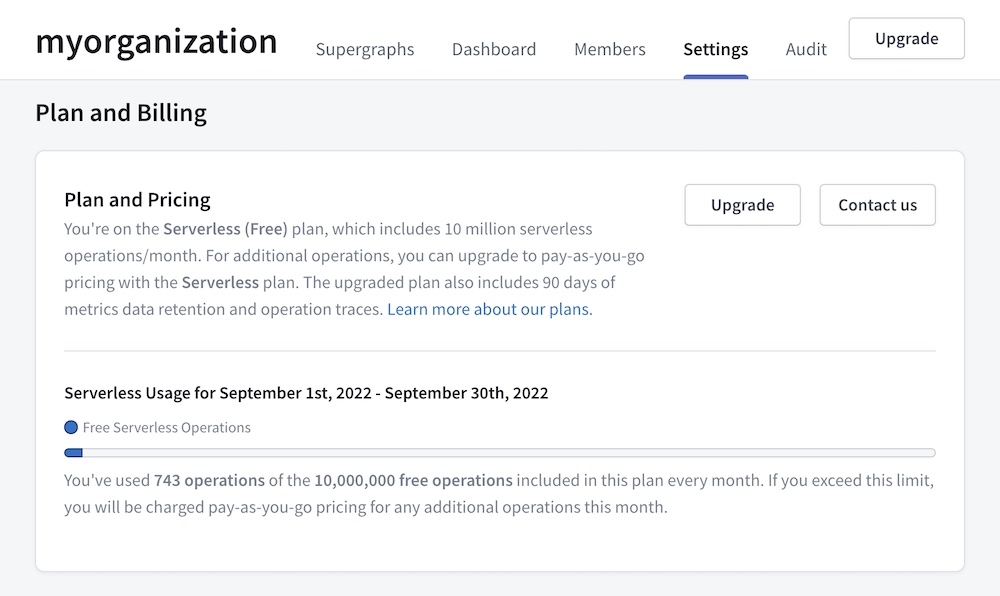
Task: Click the myorganization logo
Action: (155, 41)
